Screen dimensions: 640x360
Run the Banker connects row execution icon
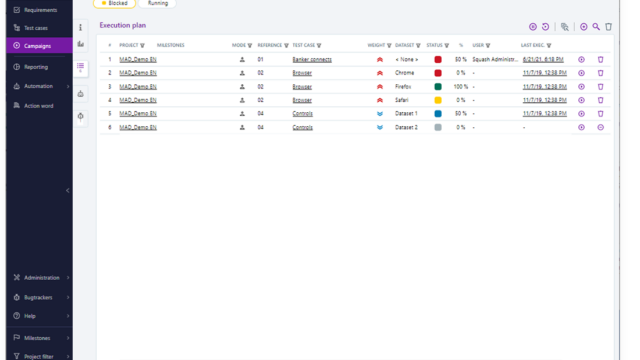pyautogui.click(x=581, y=60)
